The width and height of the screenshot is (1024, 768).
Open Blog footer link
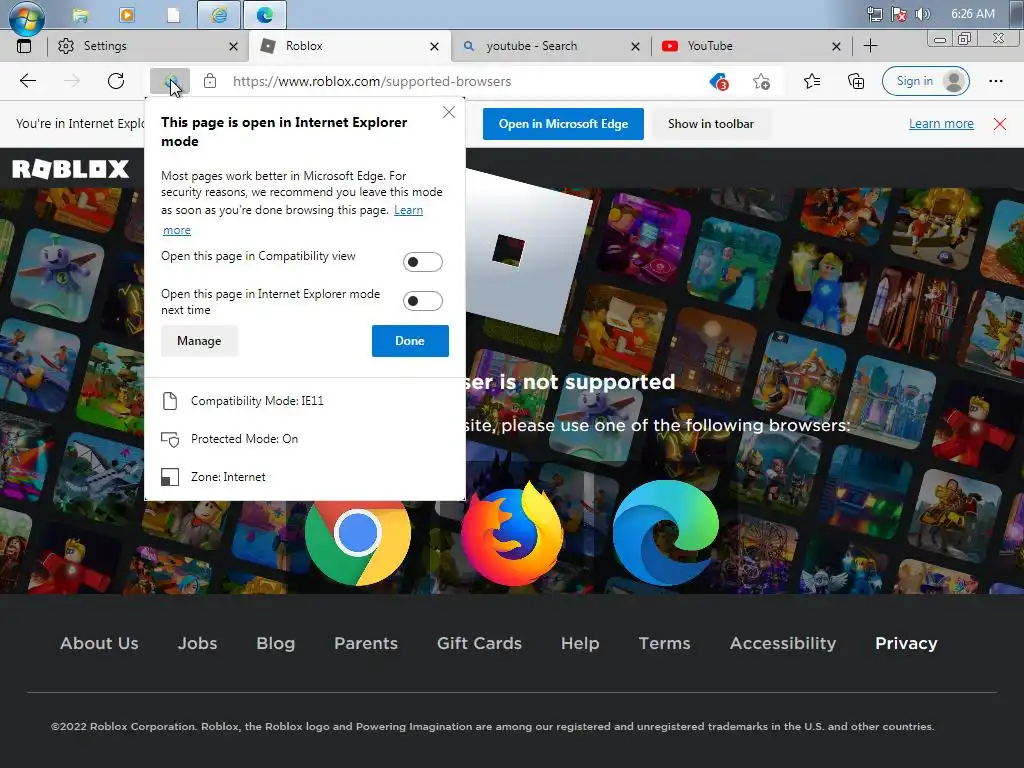(276, 643)
